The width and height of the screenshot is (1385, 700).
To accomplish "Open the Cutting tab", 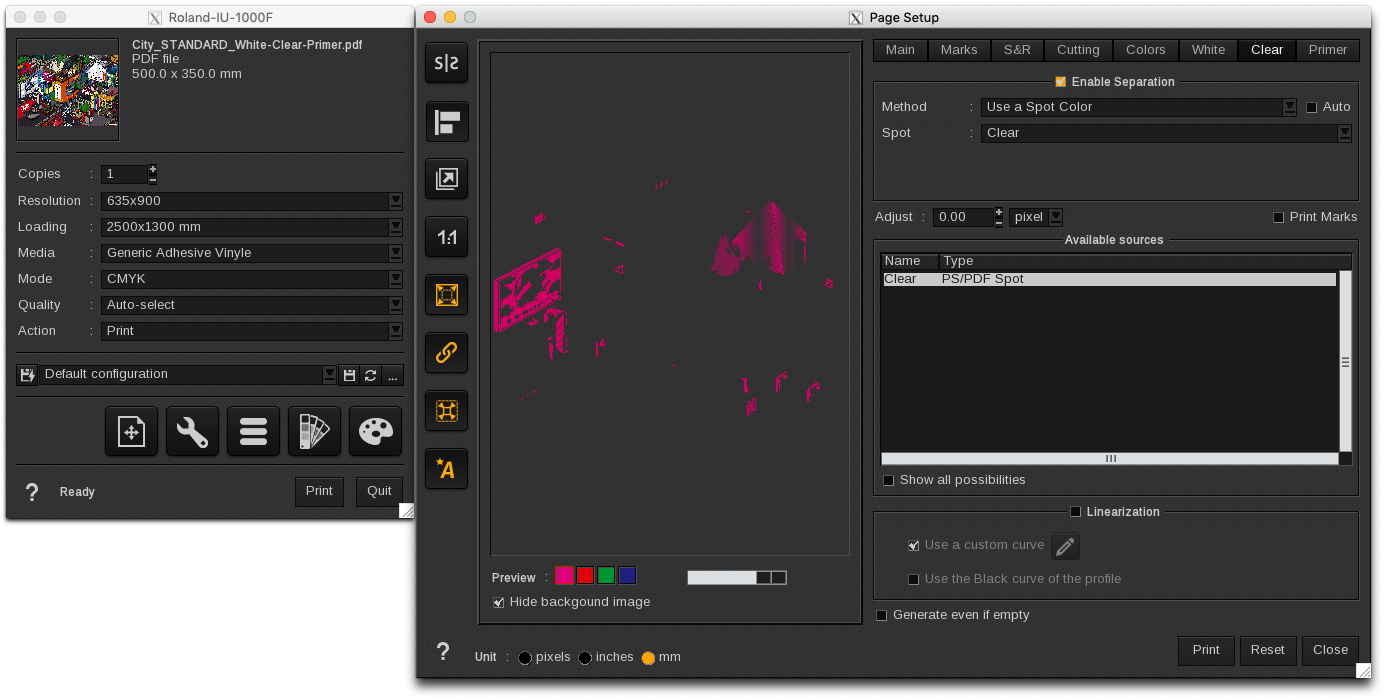I will pyautogui.click(x=1077, y=49).
